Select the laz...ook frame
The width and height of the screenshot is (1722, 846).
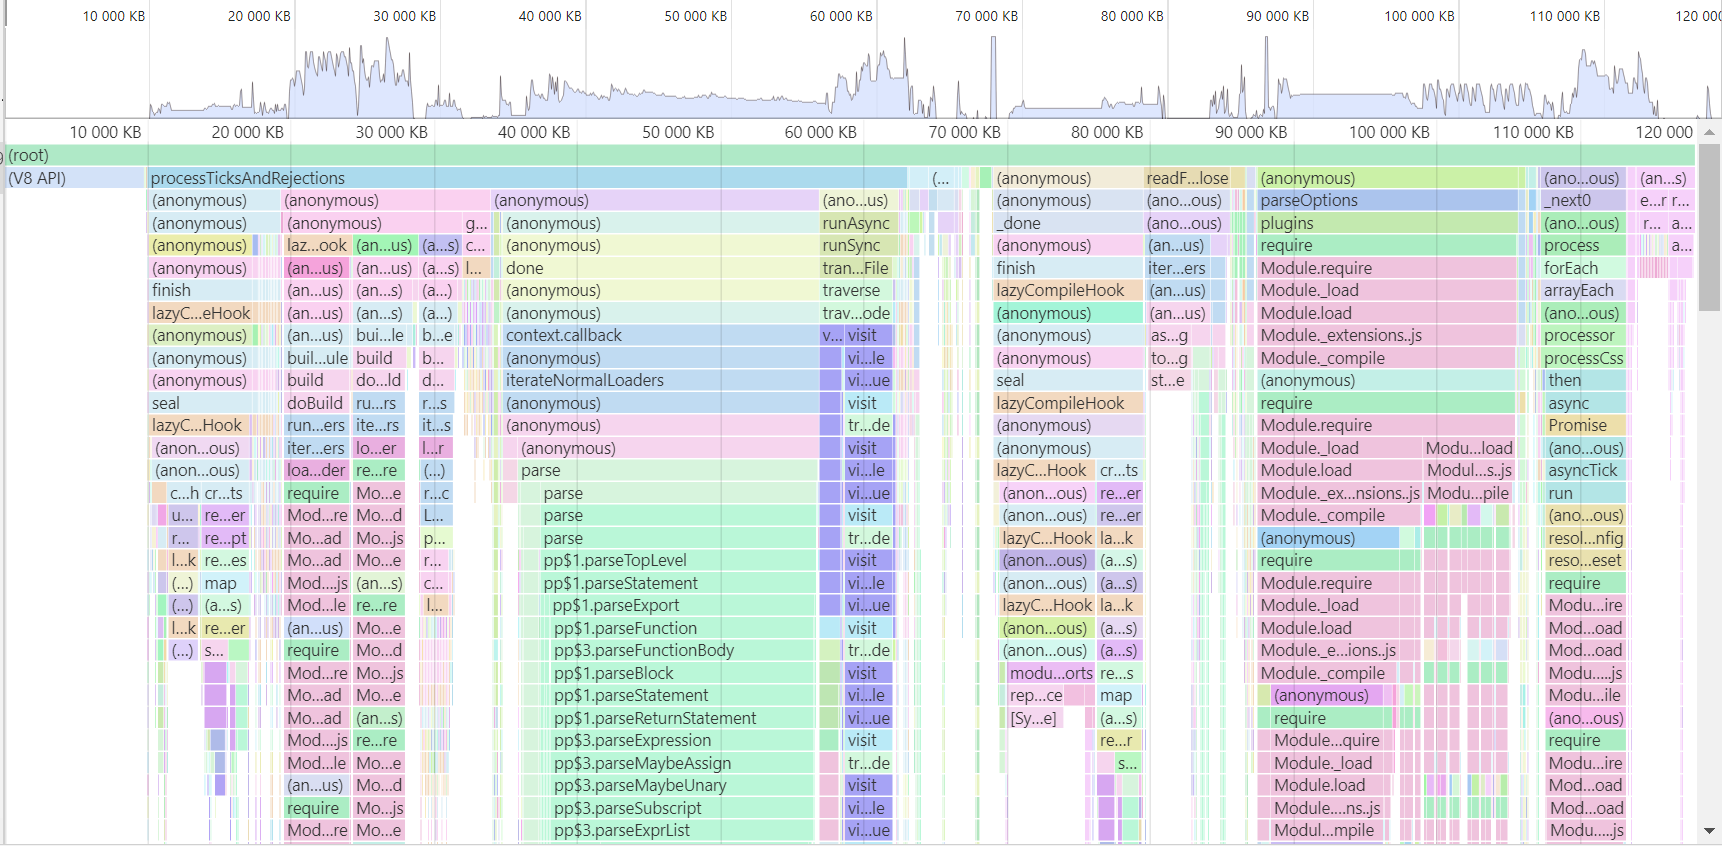(316, 245)
